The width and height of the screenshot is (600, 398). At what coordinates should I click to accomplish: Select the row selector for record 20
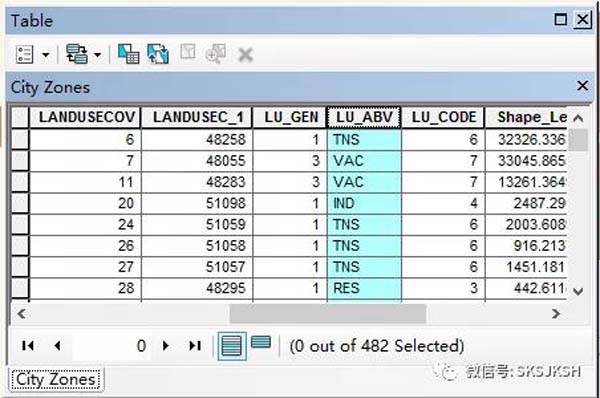pyautogui.click(x=20, y=203)
